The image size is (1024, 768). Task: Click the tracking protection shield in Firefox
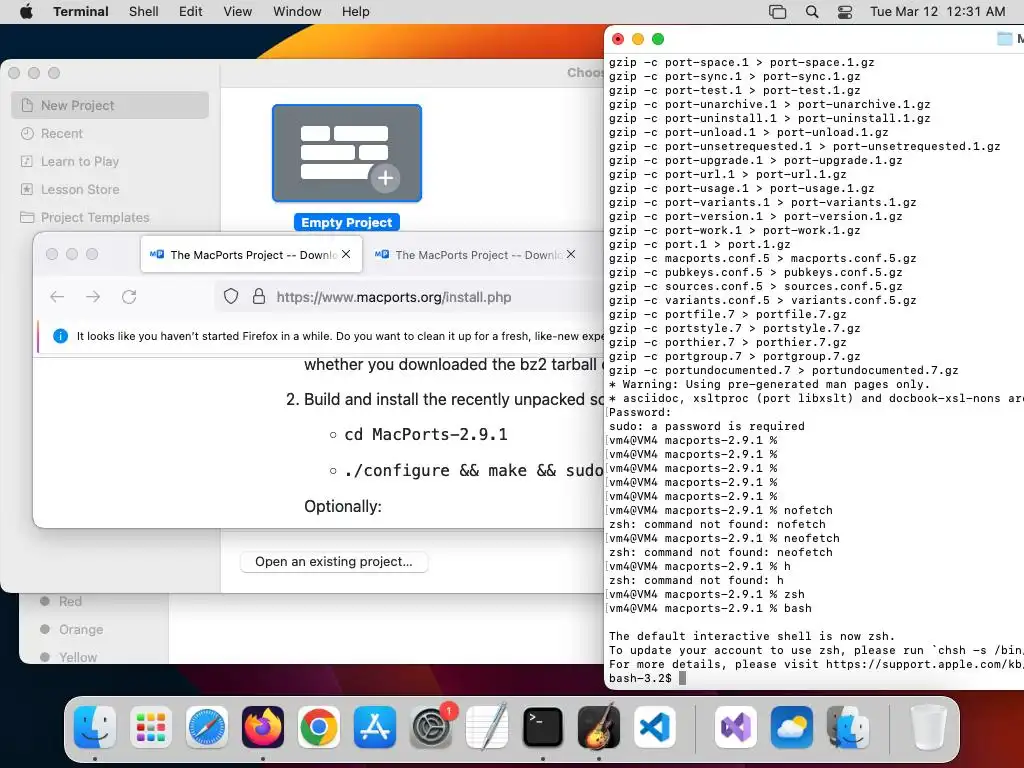pyautogui.click(x=231, y=296)
